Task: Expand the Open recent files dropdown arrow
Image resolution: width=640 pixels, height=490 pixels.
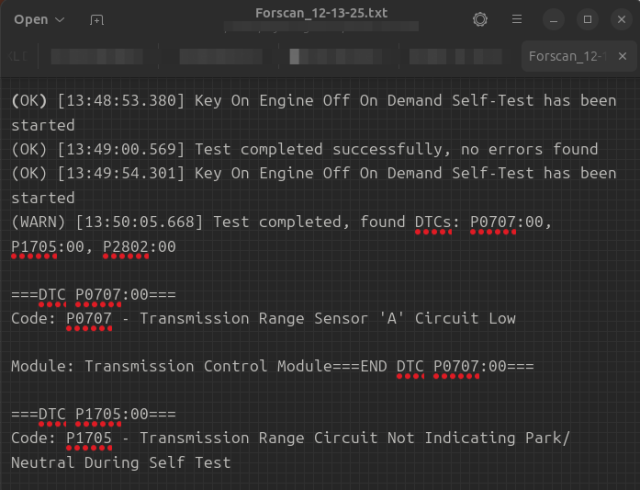Action: [x=59, y=20]
